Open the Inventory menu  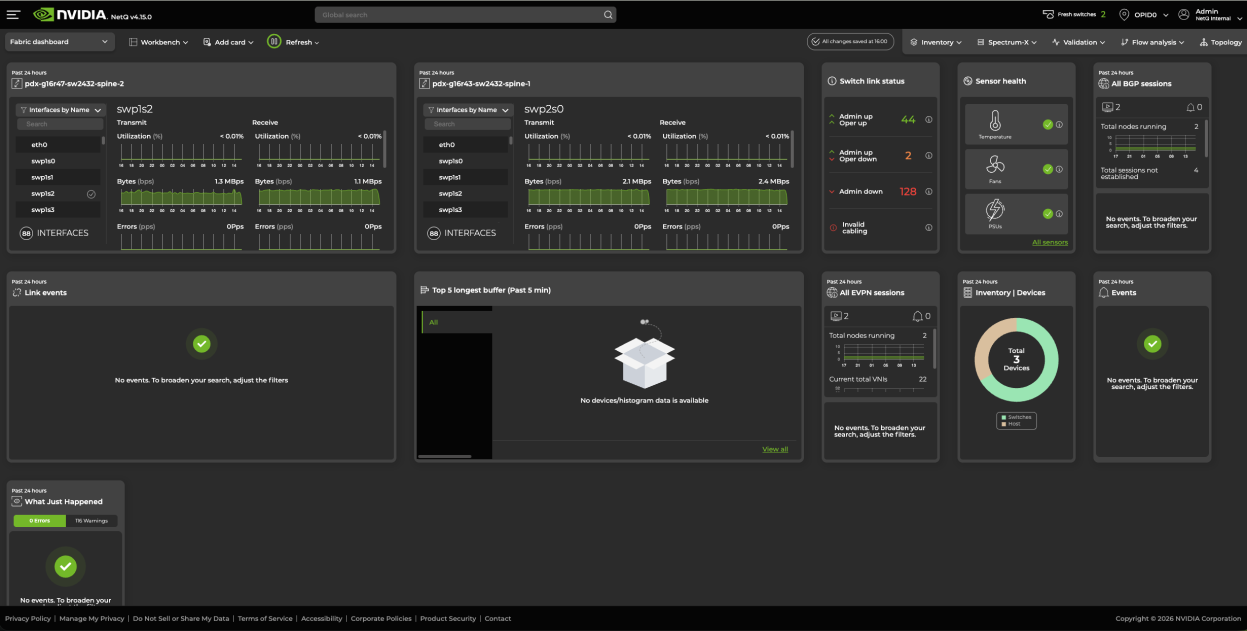click(936, 42)
